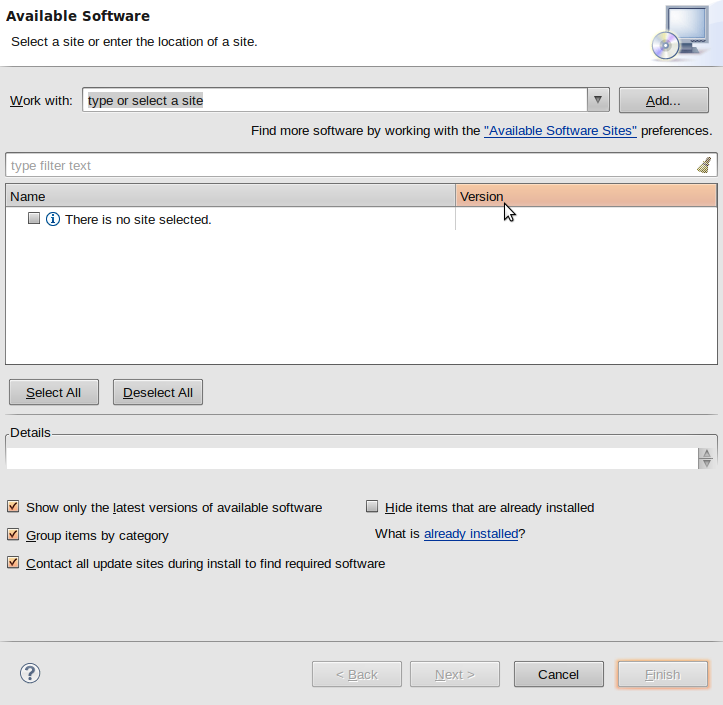
Task: Open the 'already installed' link
Action: point(471,534)
